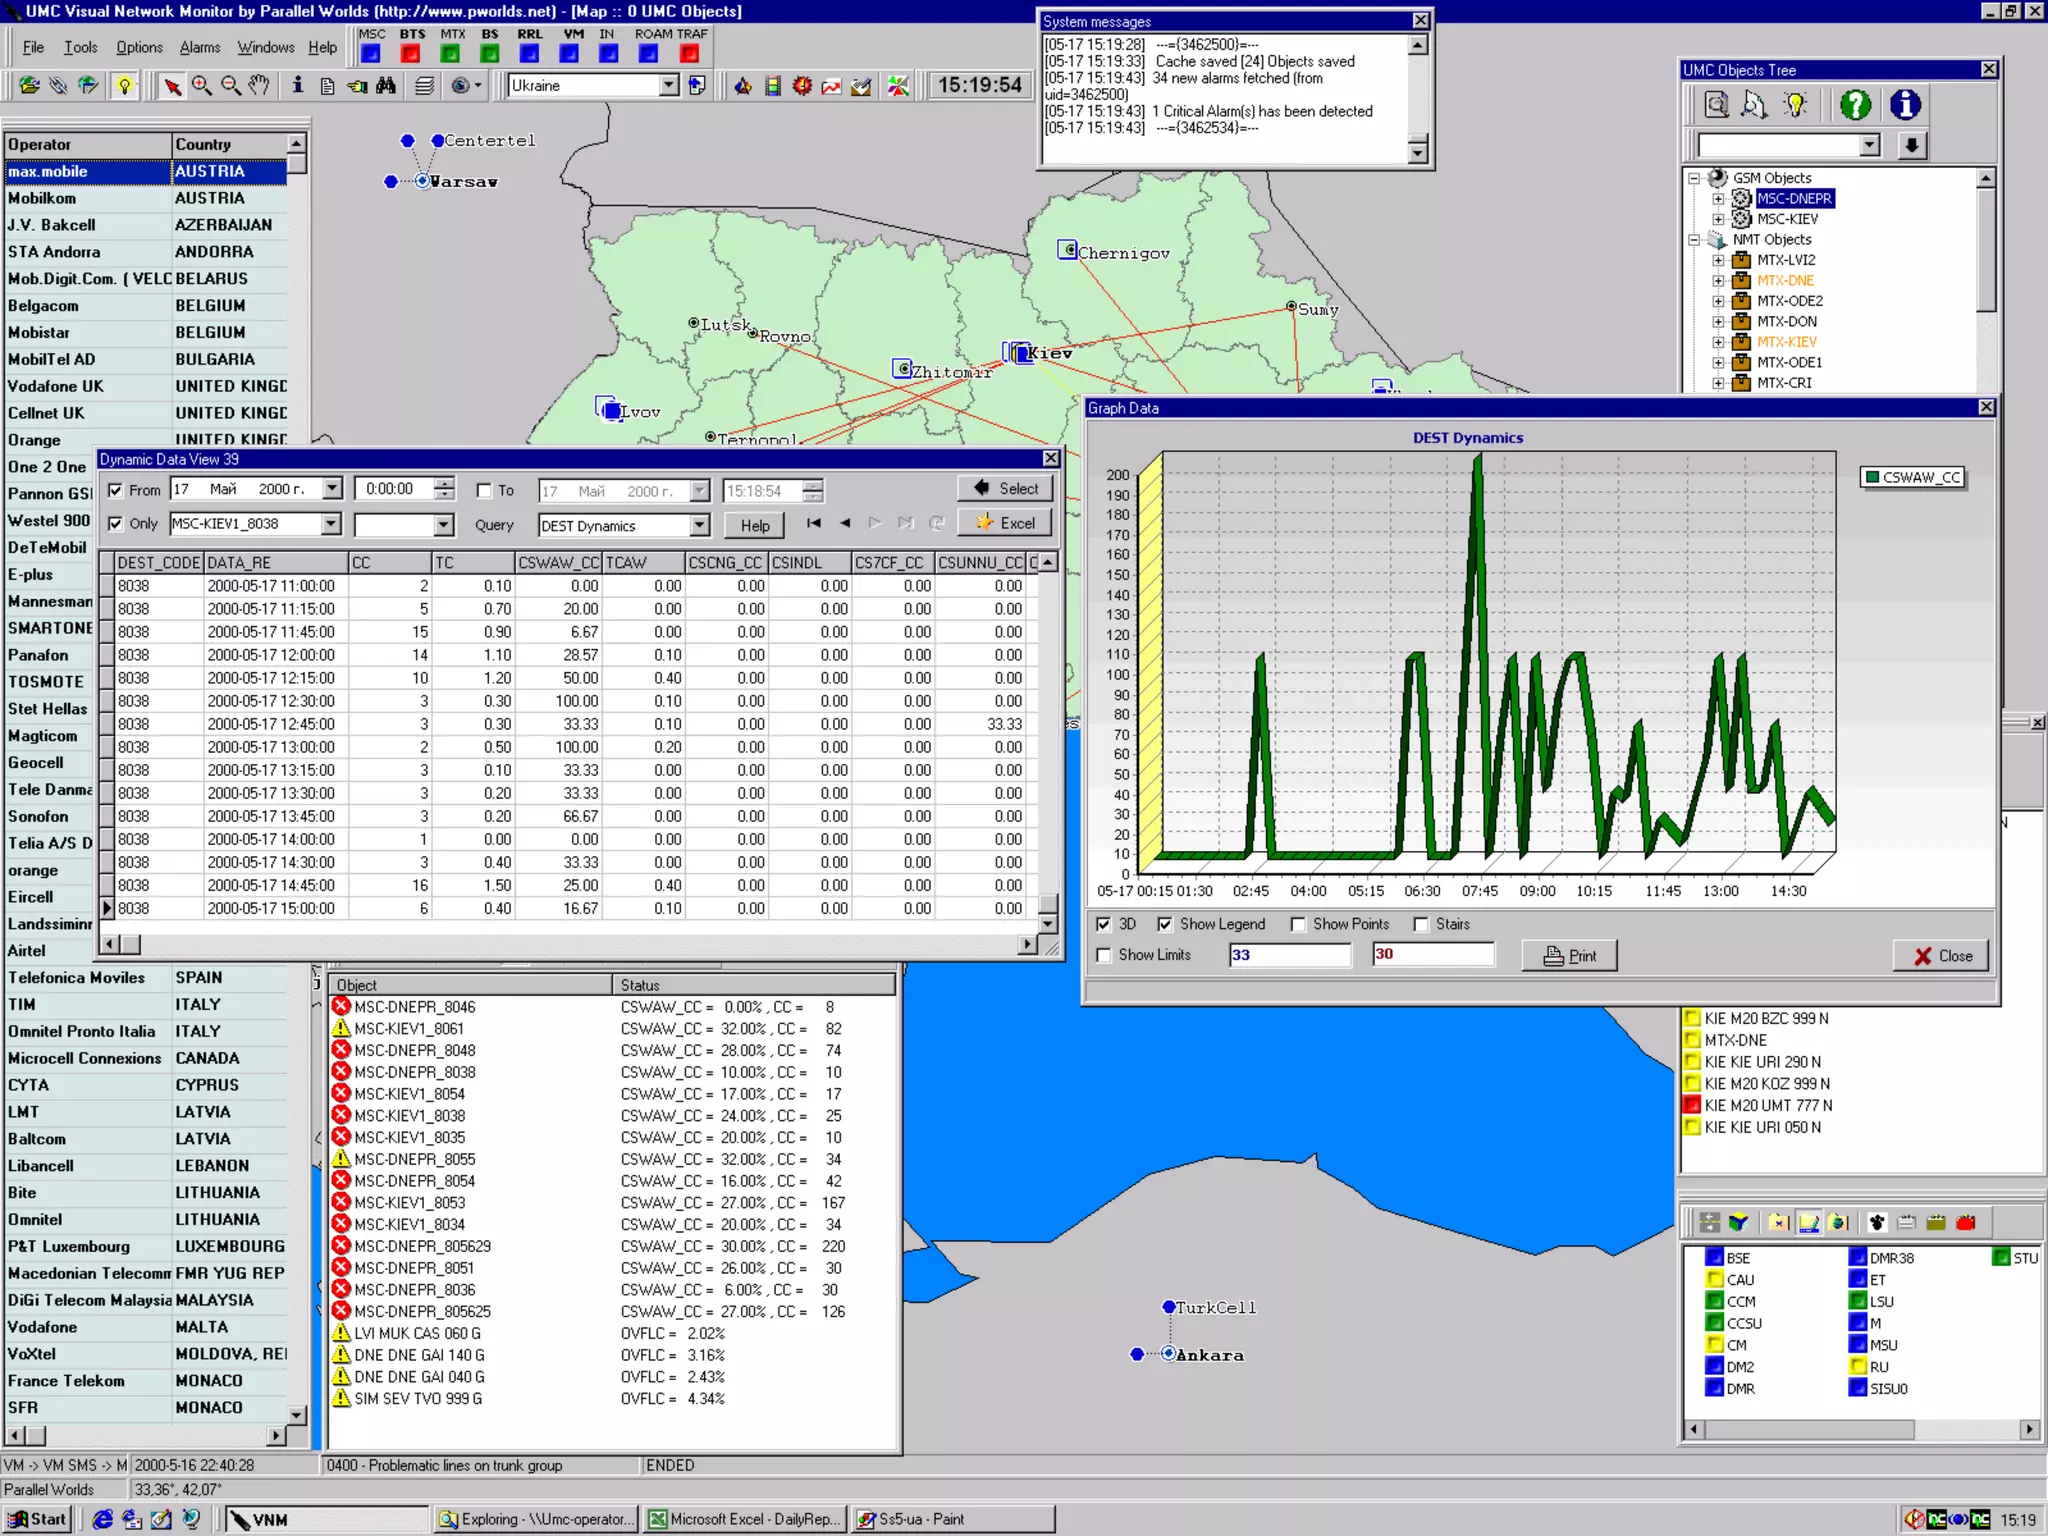
Task: Toggle the 3D checkbox in Graph Data
Action: coord(1103,924)
